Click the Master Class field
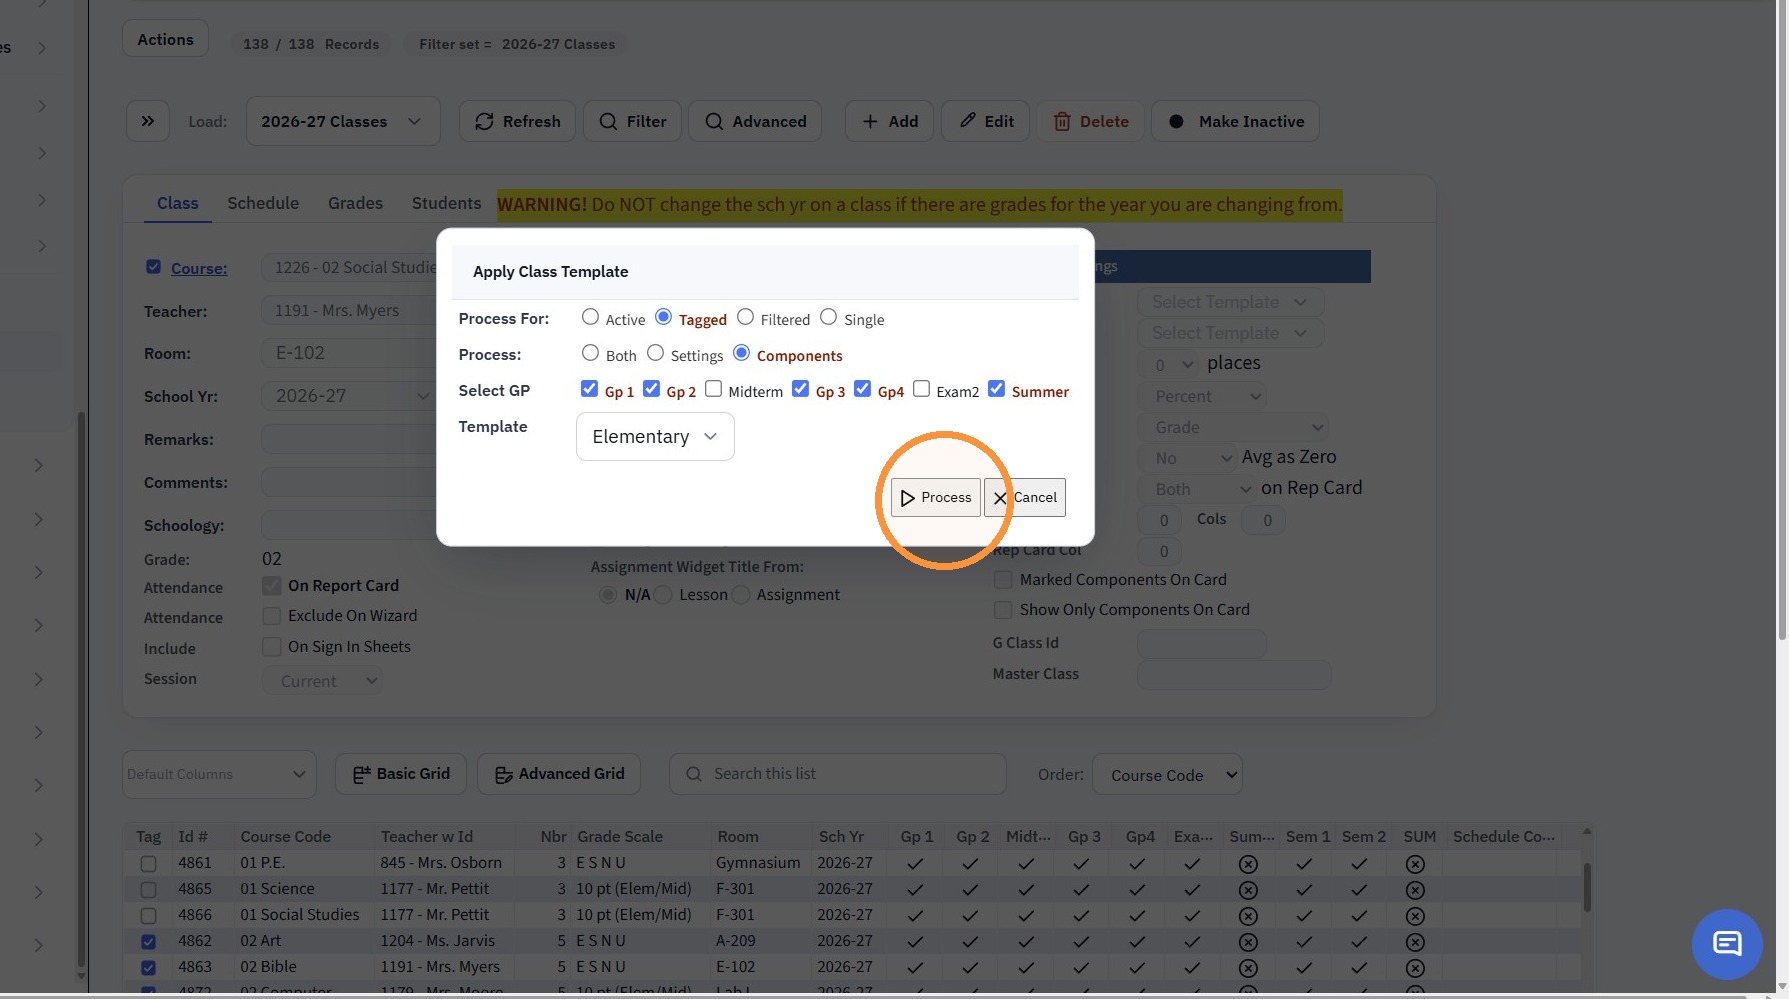Image resolution: width=1789 pixels, height=999 pixels. pos(1234,674)
